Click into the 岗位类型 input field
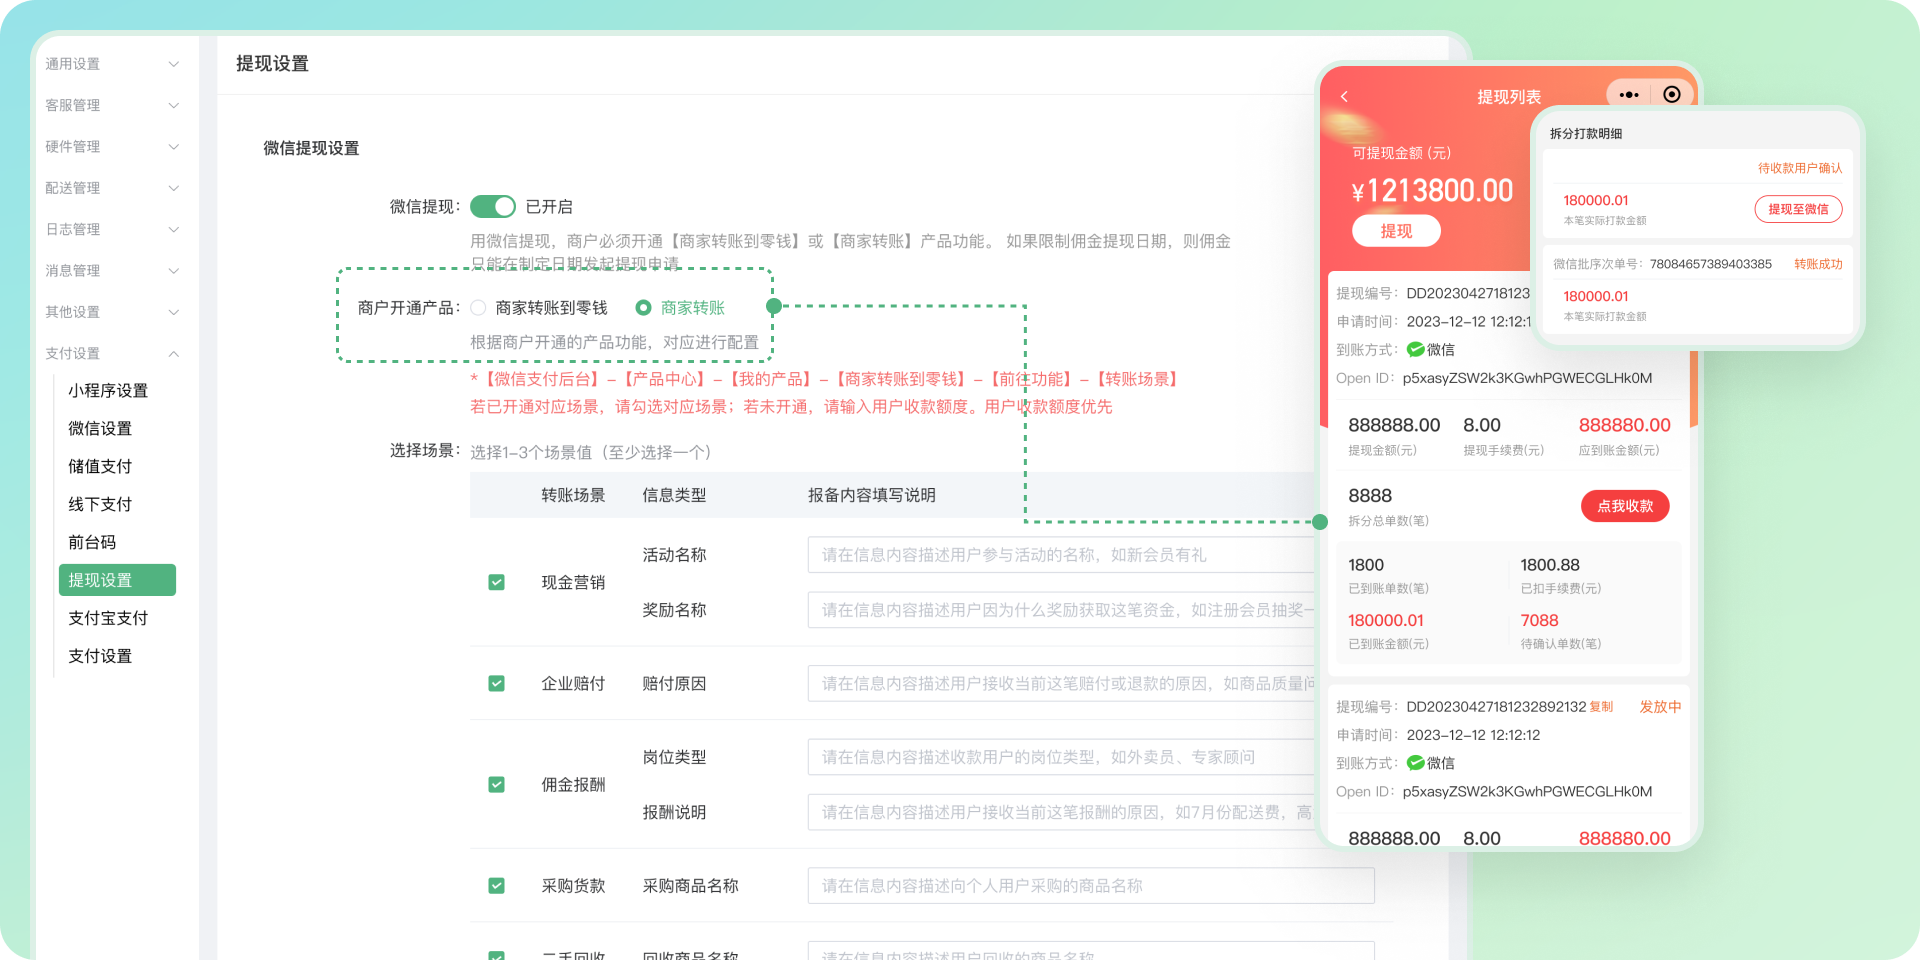The height and width of the screenshot is (960, 1920). point(1062,757)
